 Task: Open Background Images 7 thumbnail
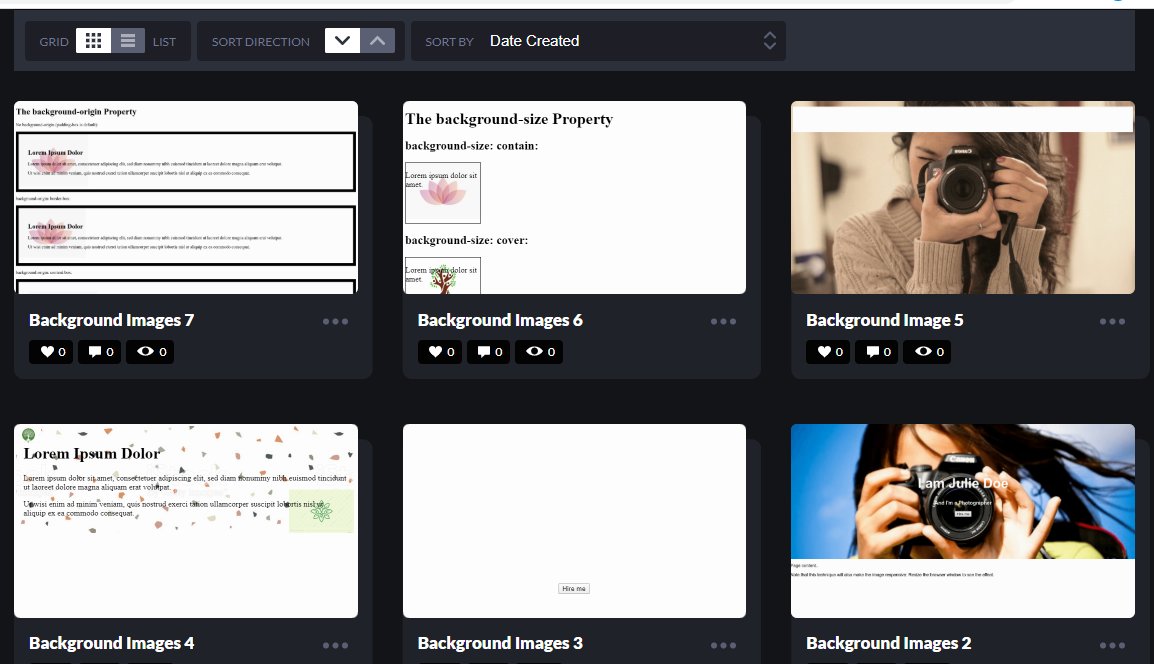point(186,197)
